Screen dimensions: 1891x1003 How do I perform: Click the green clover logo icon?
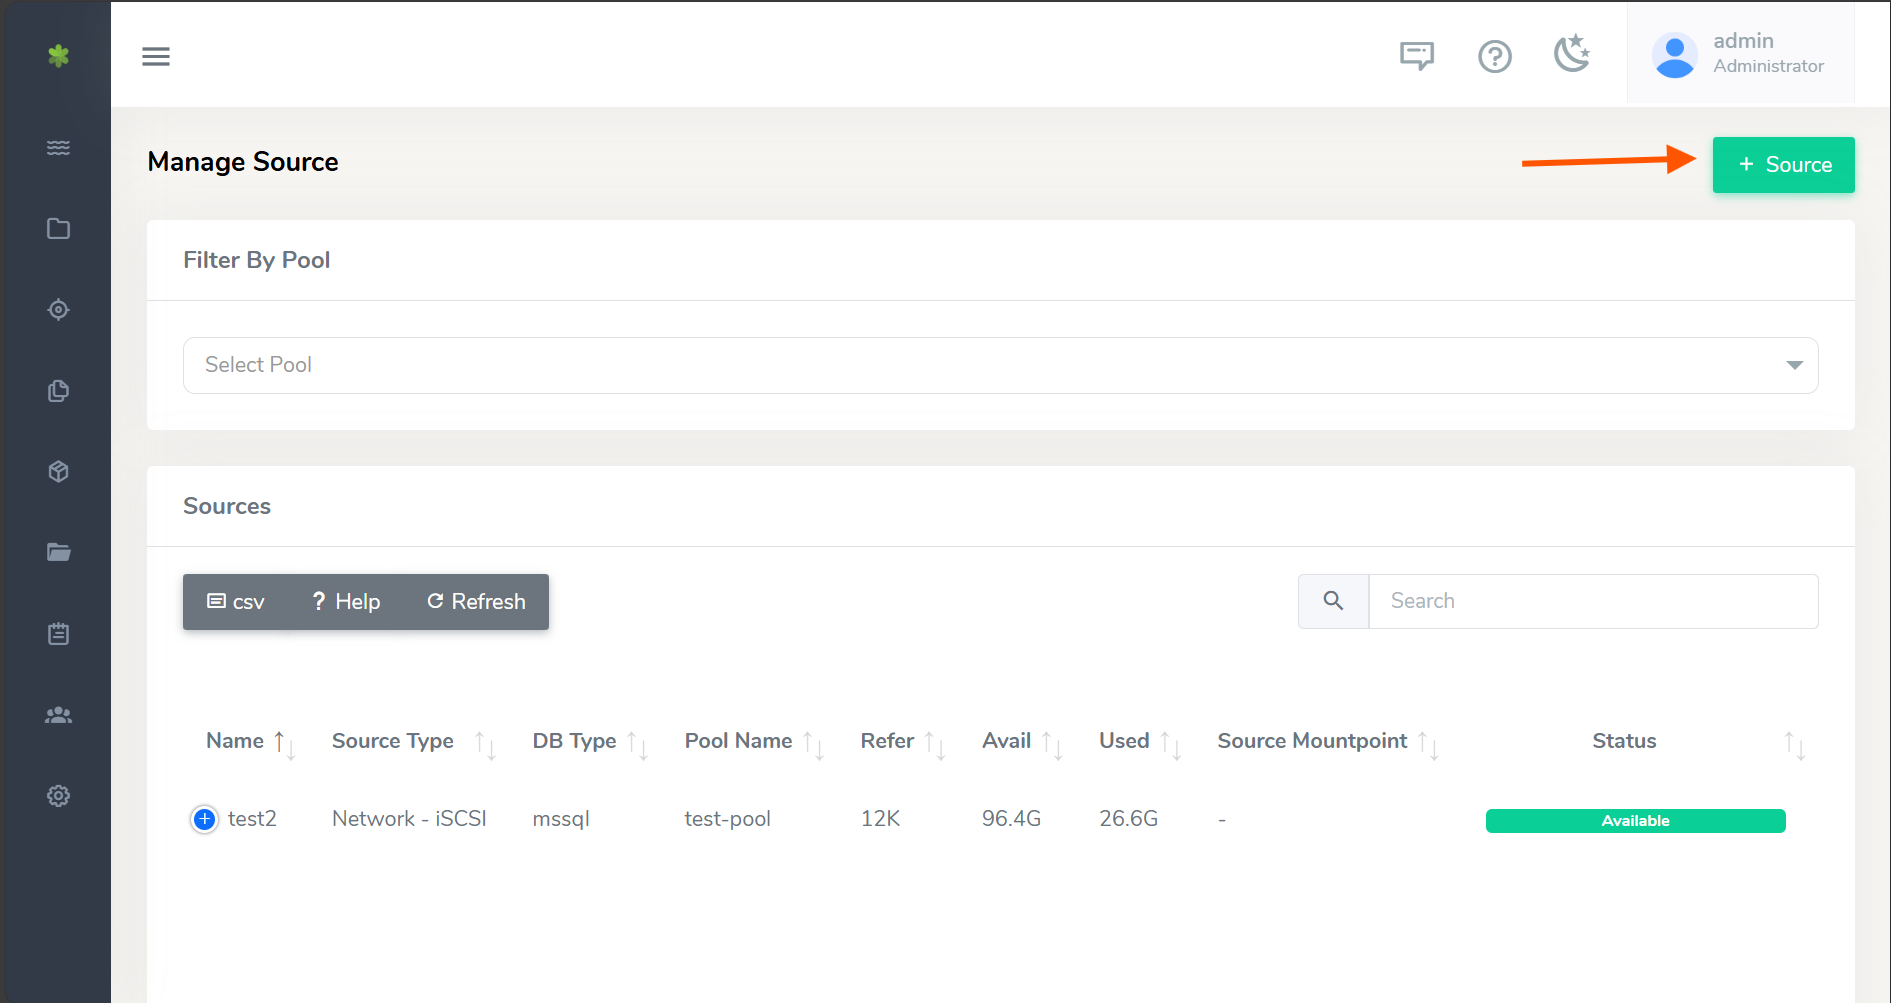pos(58,56)
